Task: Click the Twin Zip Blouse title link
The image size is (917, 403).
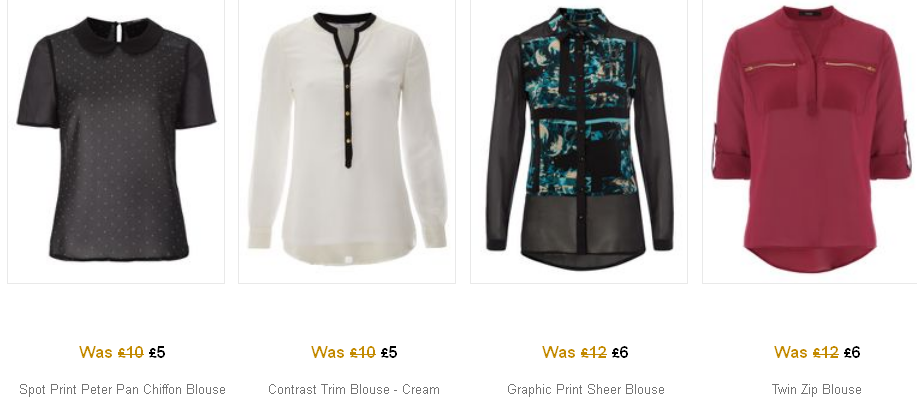Action: click(x=817, y=390)
